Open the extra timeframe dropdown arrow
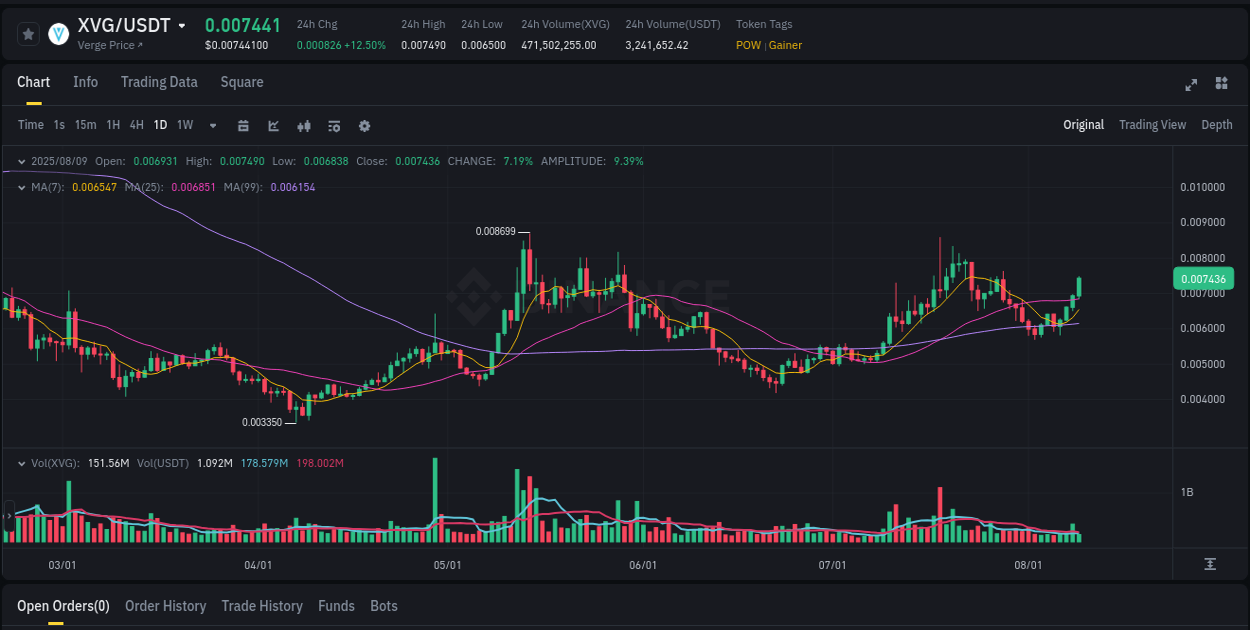1250x630 pixels. [x=211, y=125]
